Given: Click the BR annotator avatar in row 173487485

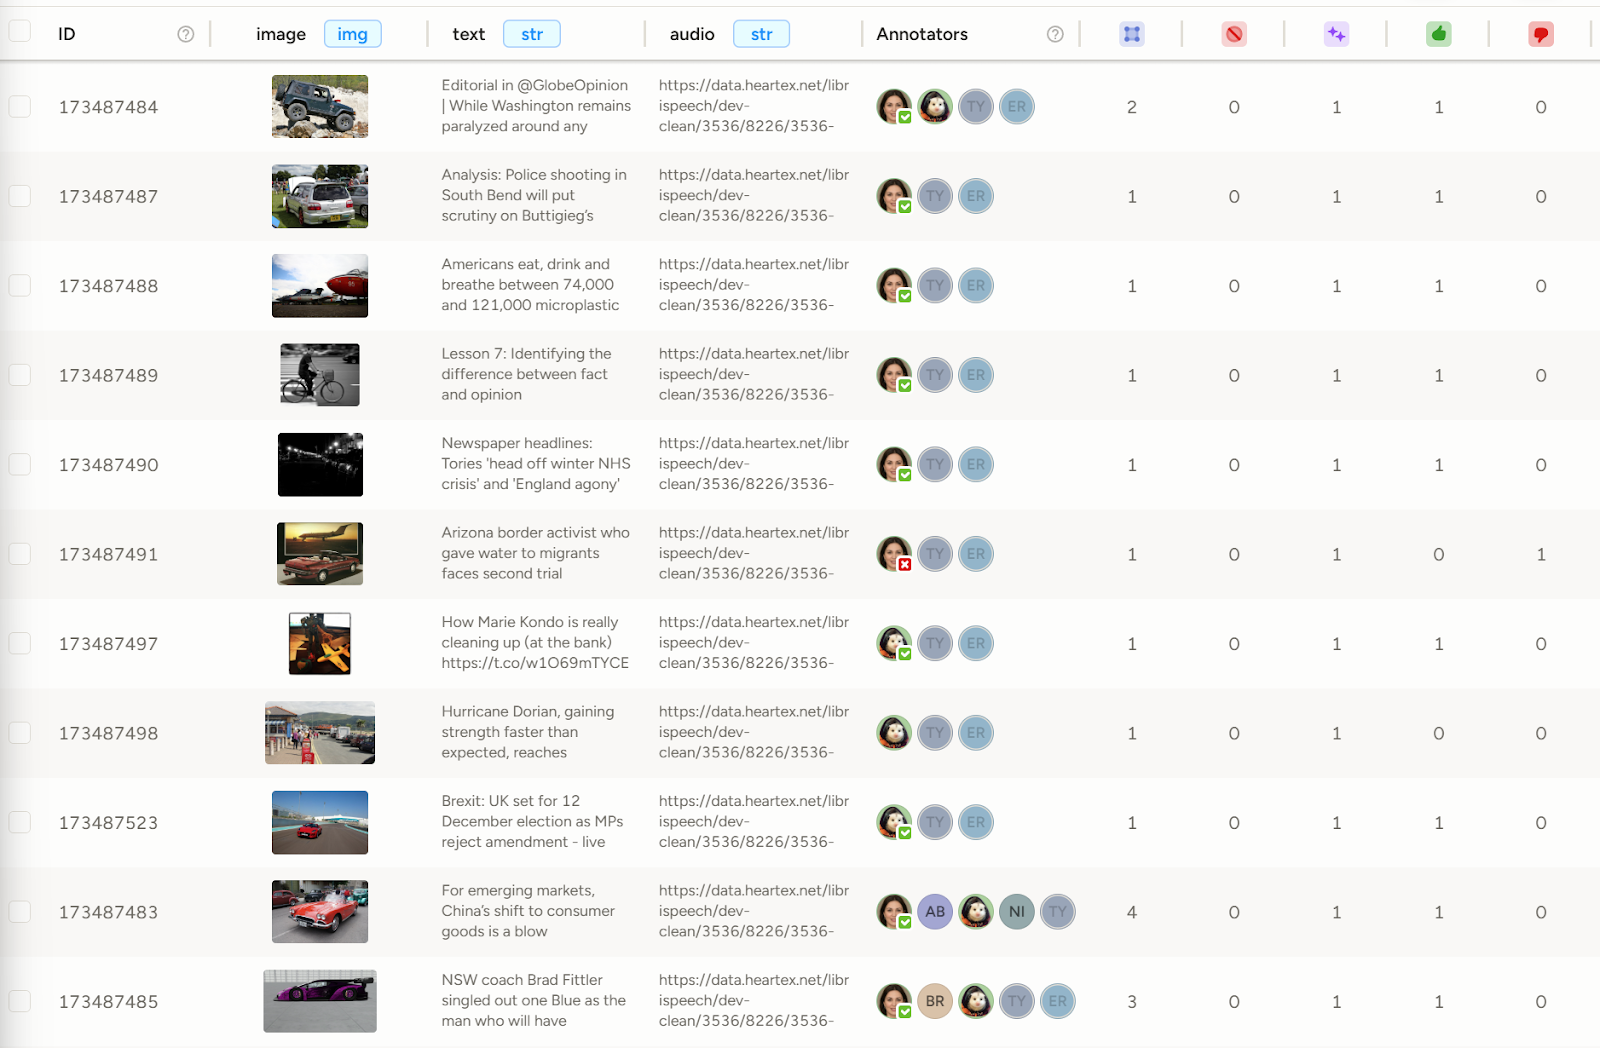Looking at the screenshot, I should pos(934,1000).
